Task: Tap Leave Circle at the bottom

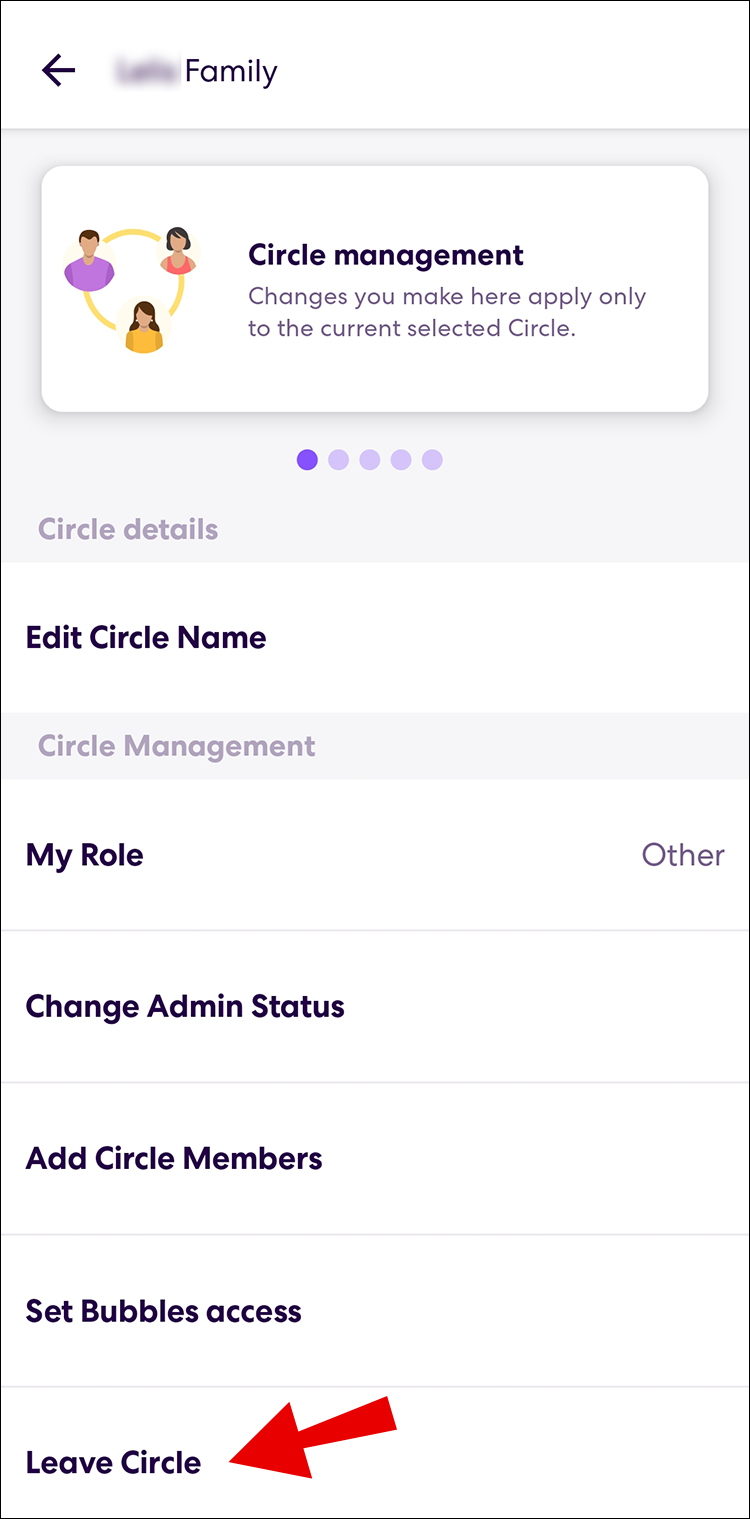Action: (112, 1461)
